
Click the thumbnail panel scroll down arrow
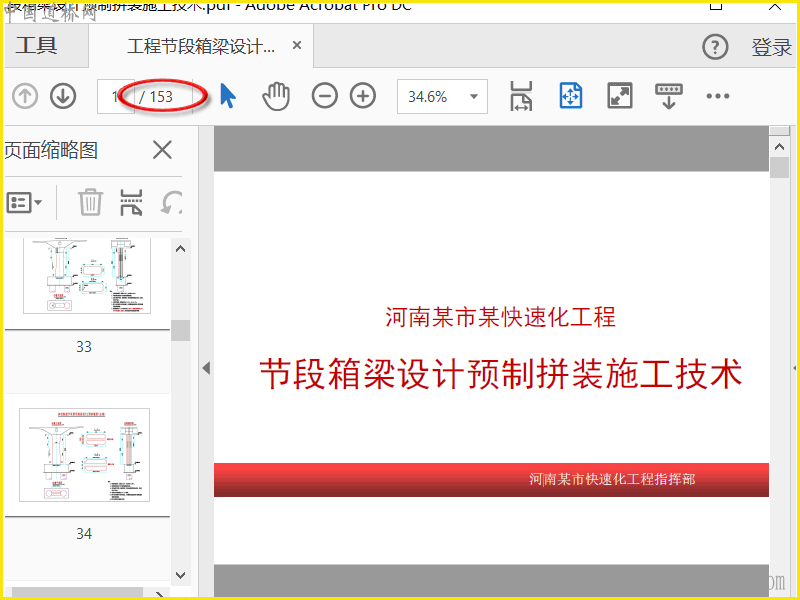pos(180,575)
